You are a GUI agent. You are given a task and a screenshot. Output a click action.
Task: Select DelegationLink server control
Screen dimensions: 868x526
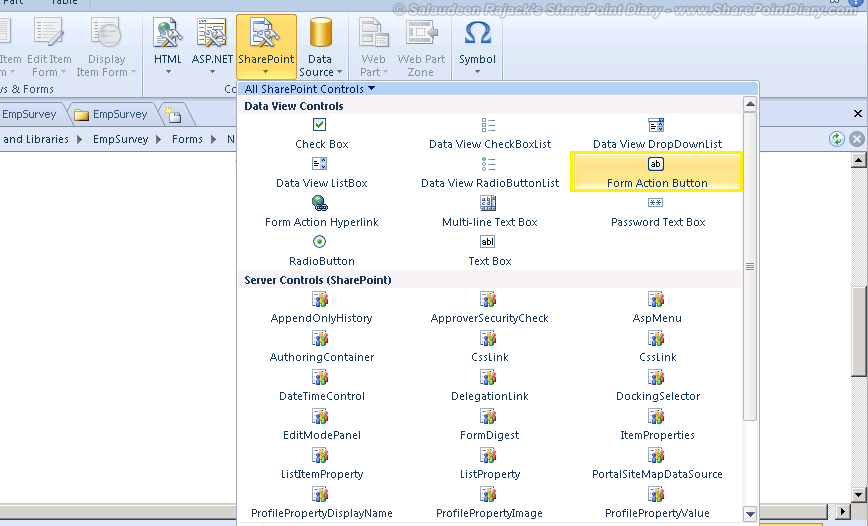tap(490, 385)
